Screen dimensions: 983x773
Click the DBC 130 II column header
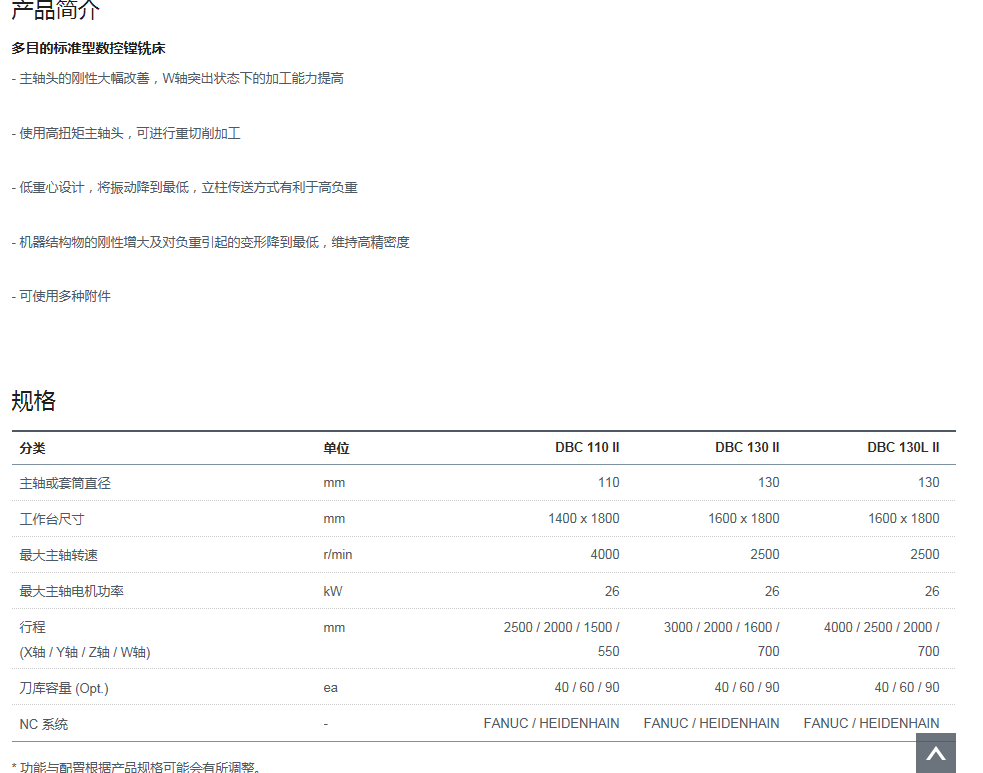point(747,448)
